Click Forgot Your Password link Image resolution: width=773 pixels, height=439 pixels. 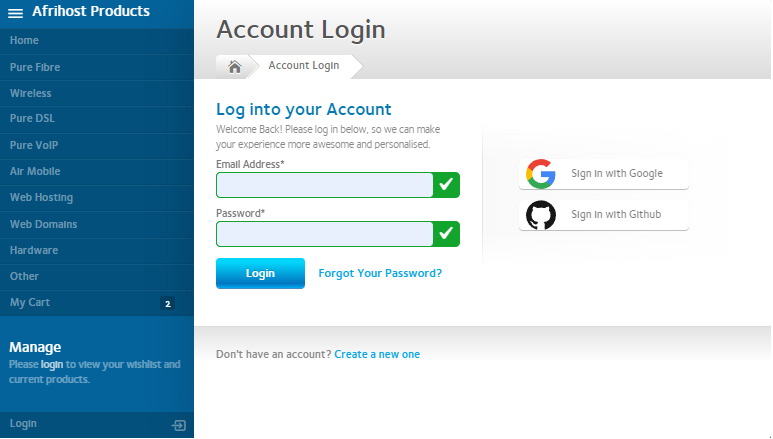[380, 273]
